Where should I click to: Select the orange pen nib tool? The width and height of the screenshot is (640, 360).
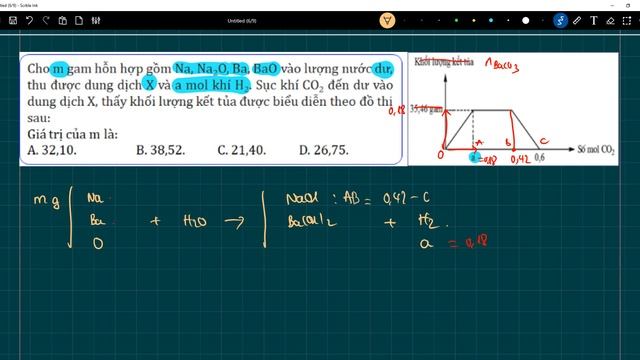(387, 20)
